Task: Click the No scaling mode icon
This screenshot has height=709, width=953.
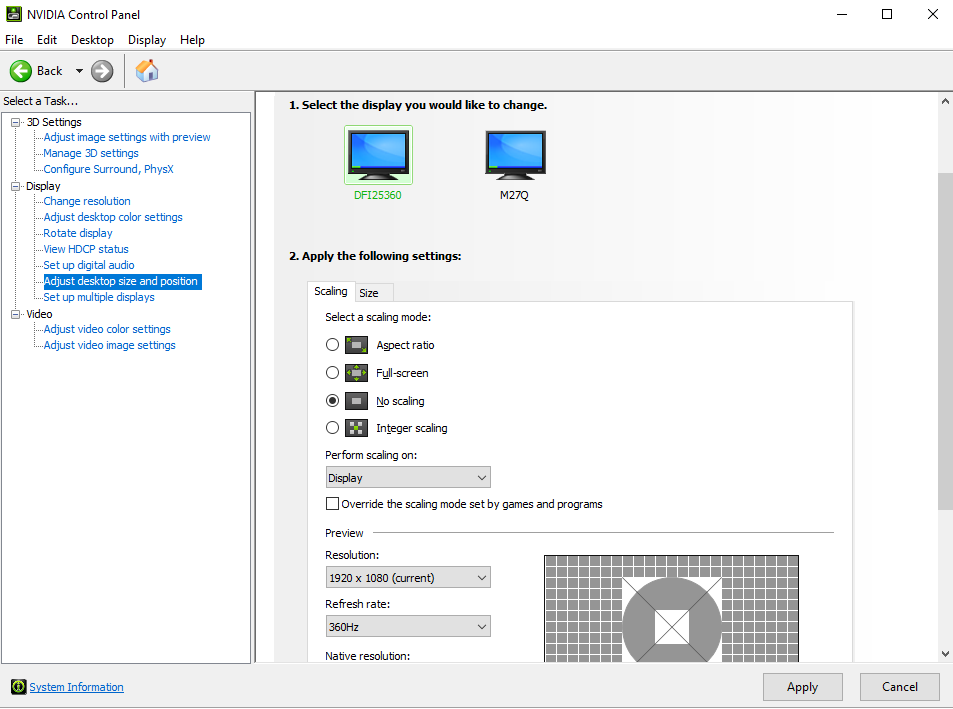Action: (x=356, y=401)
